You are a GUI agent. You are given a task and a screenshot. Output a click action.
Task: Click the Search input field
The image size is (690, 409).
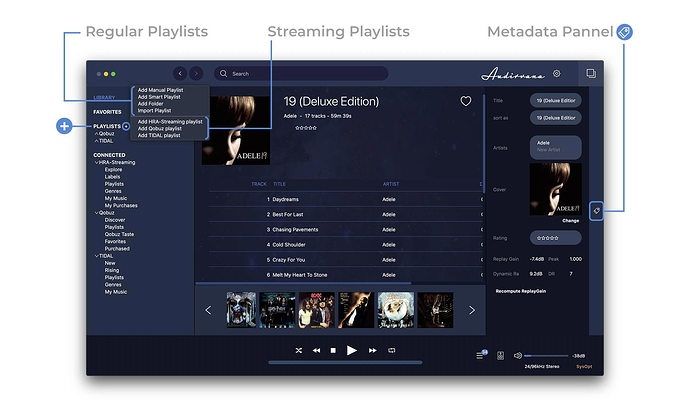301,74
